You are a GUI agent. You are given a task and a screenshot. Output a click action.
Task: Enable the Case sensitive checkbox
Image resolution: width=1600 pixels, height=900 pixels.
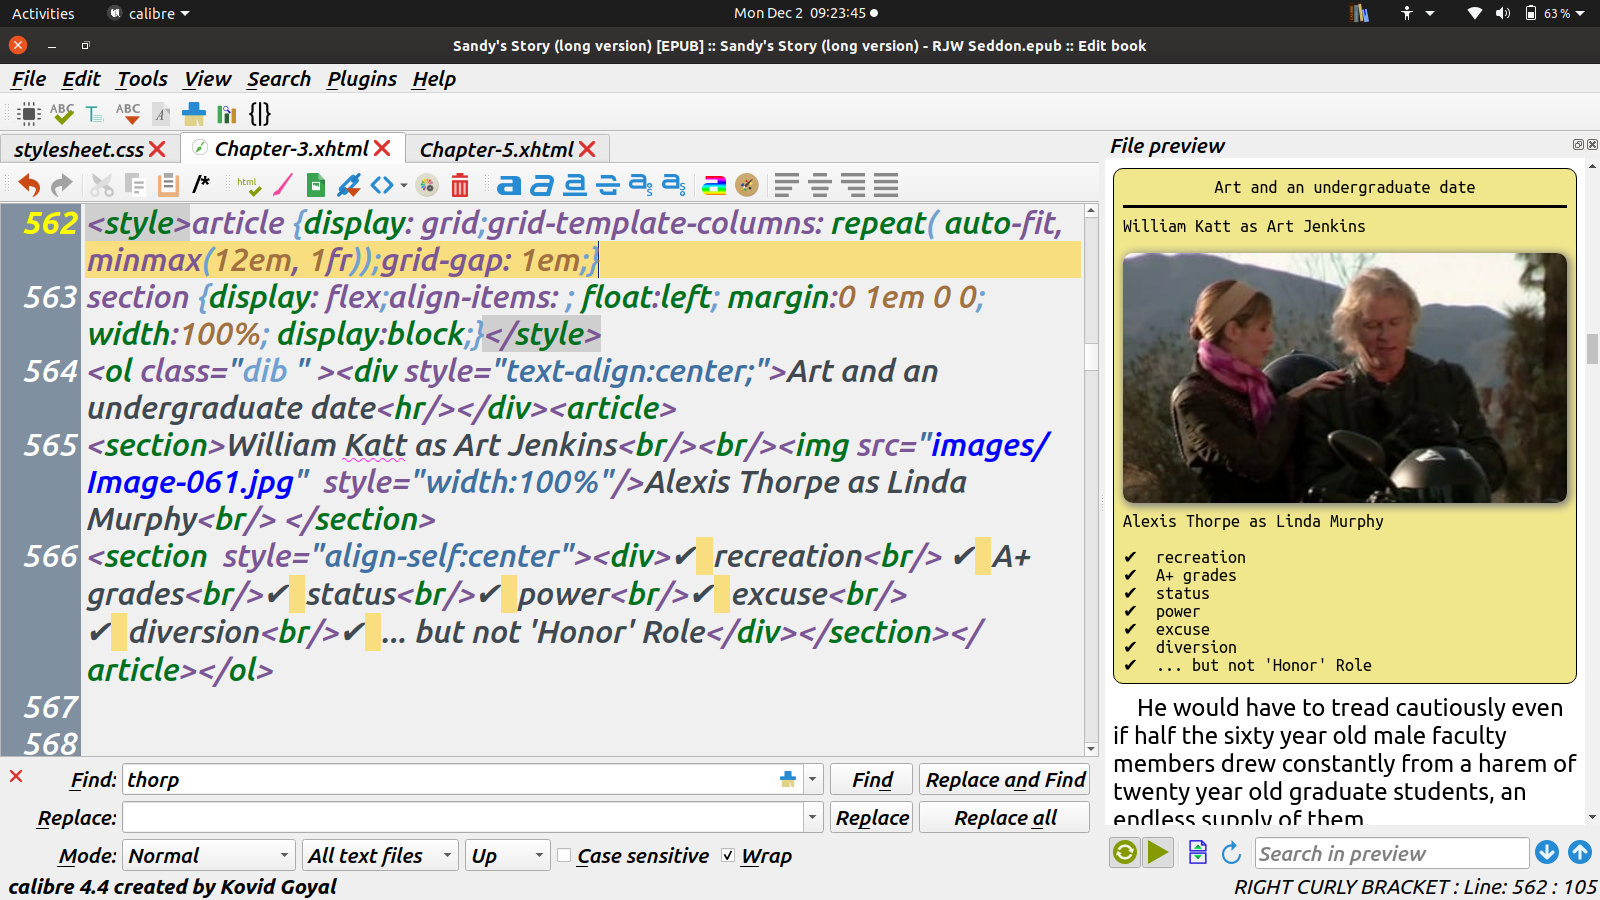pos(565,856)
